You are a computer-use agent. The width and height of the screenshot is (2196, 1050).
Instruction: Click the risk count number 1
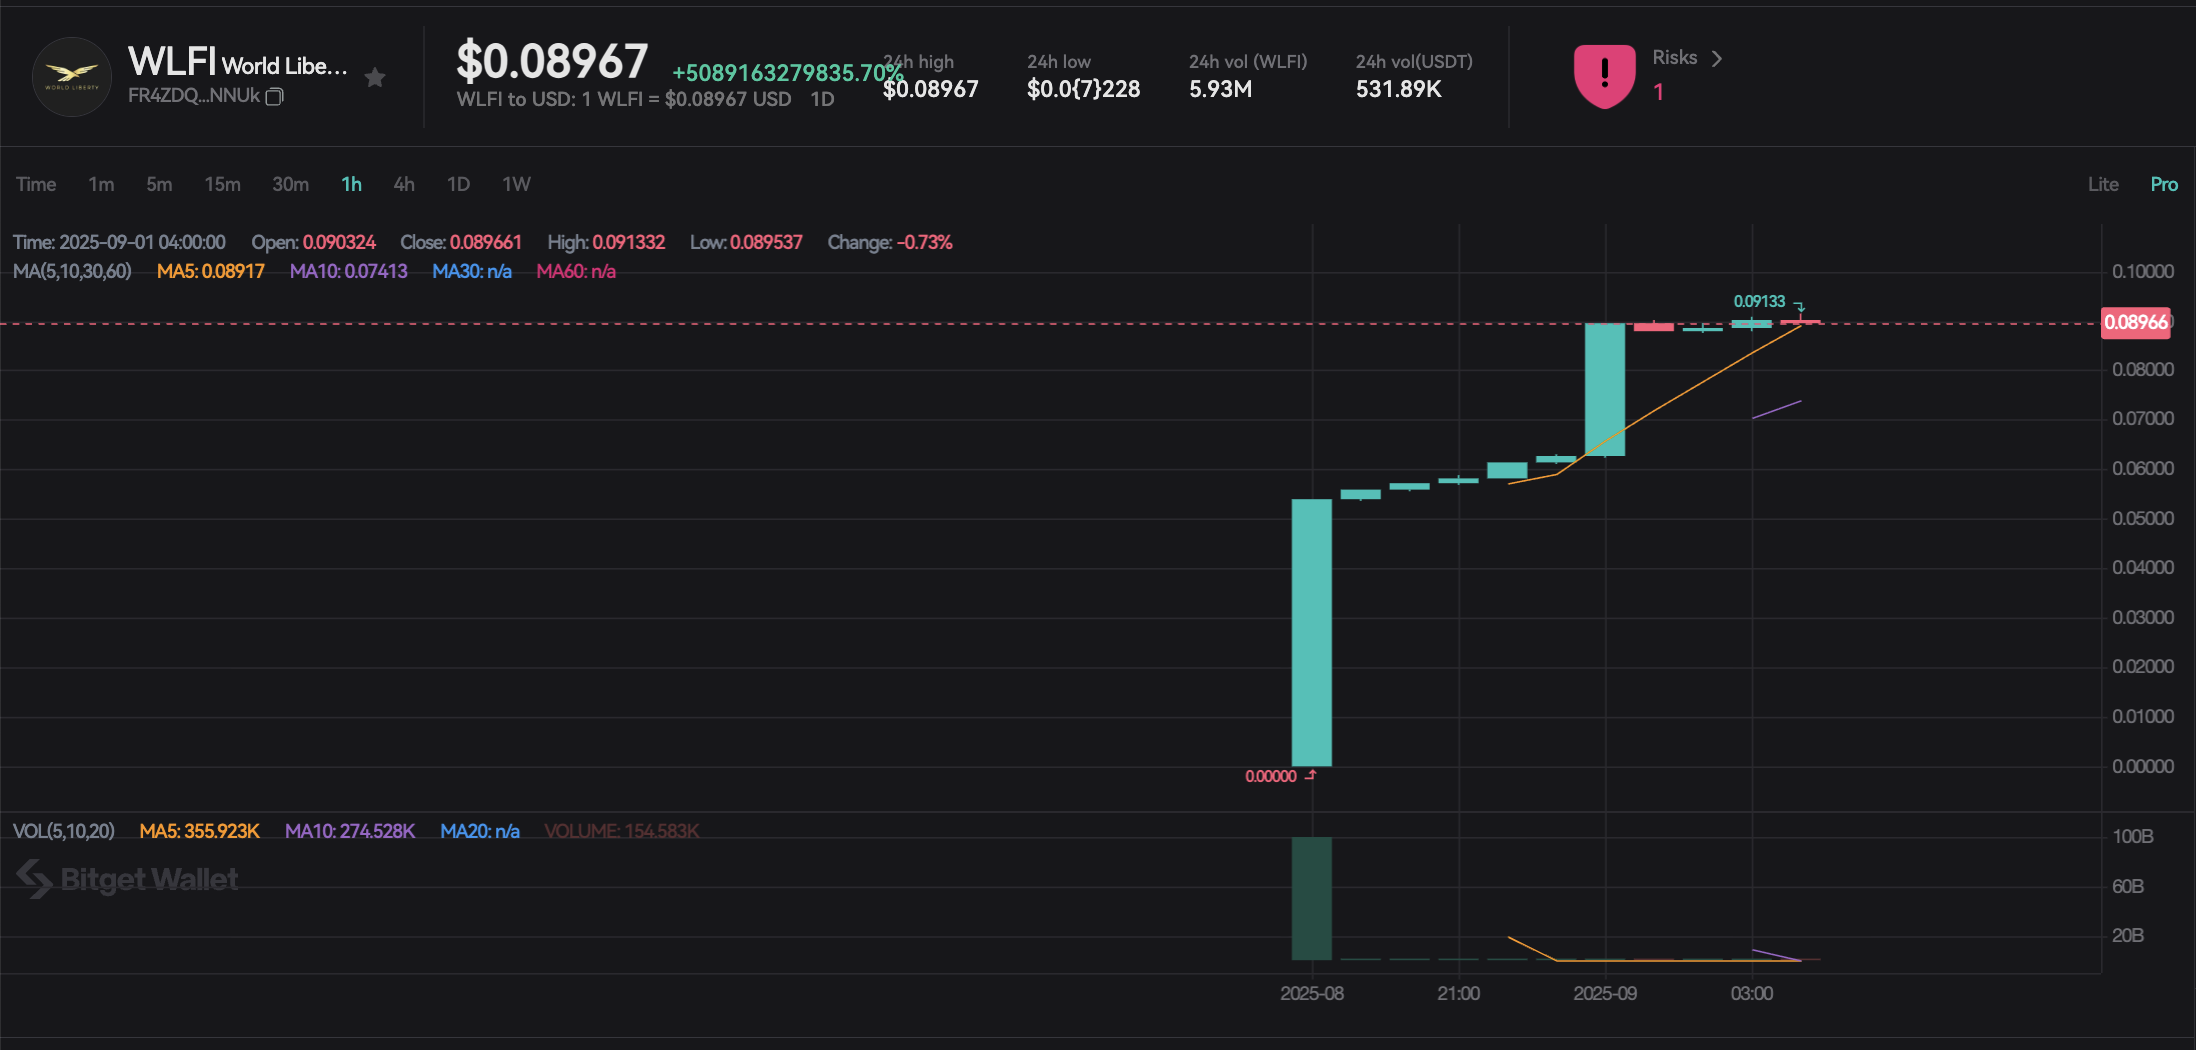point(1659,92)
